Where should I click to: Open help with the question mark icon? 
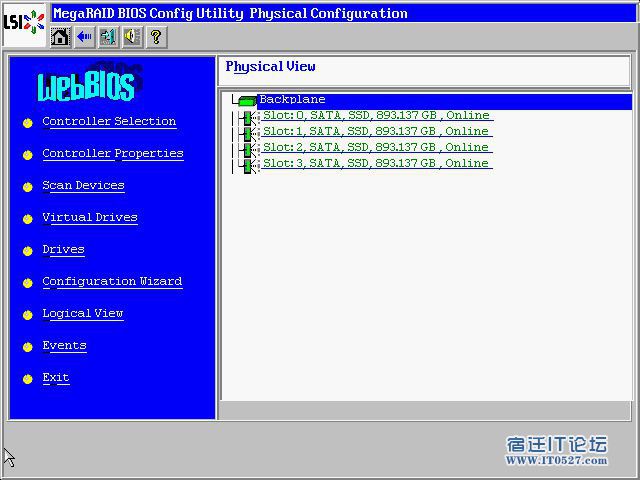(x=157, y=37)
